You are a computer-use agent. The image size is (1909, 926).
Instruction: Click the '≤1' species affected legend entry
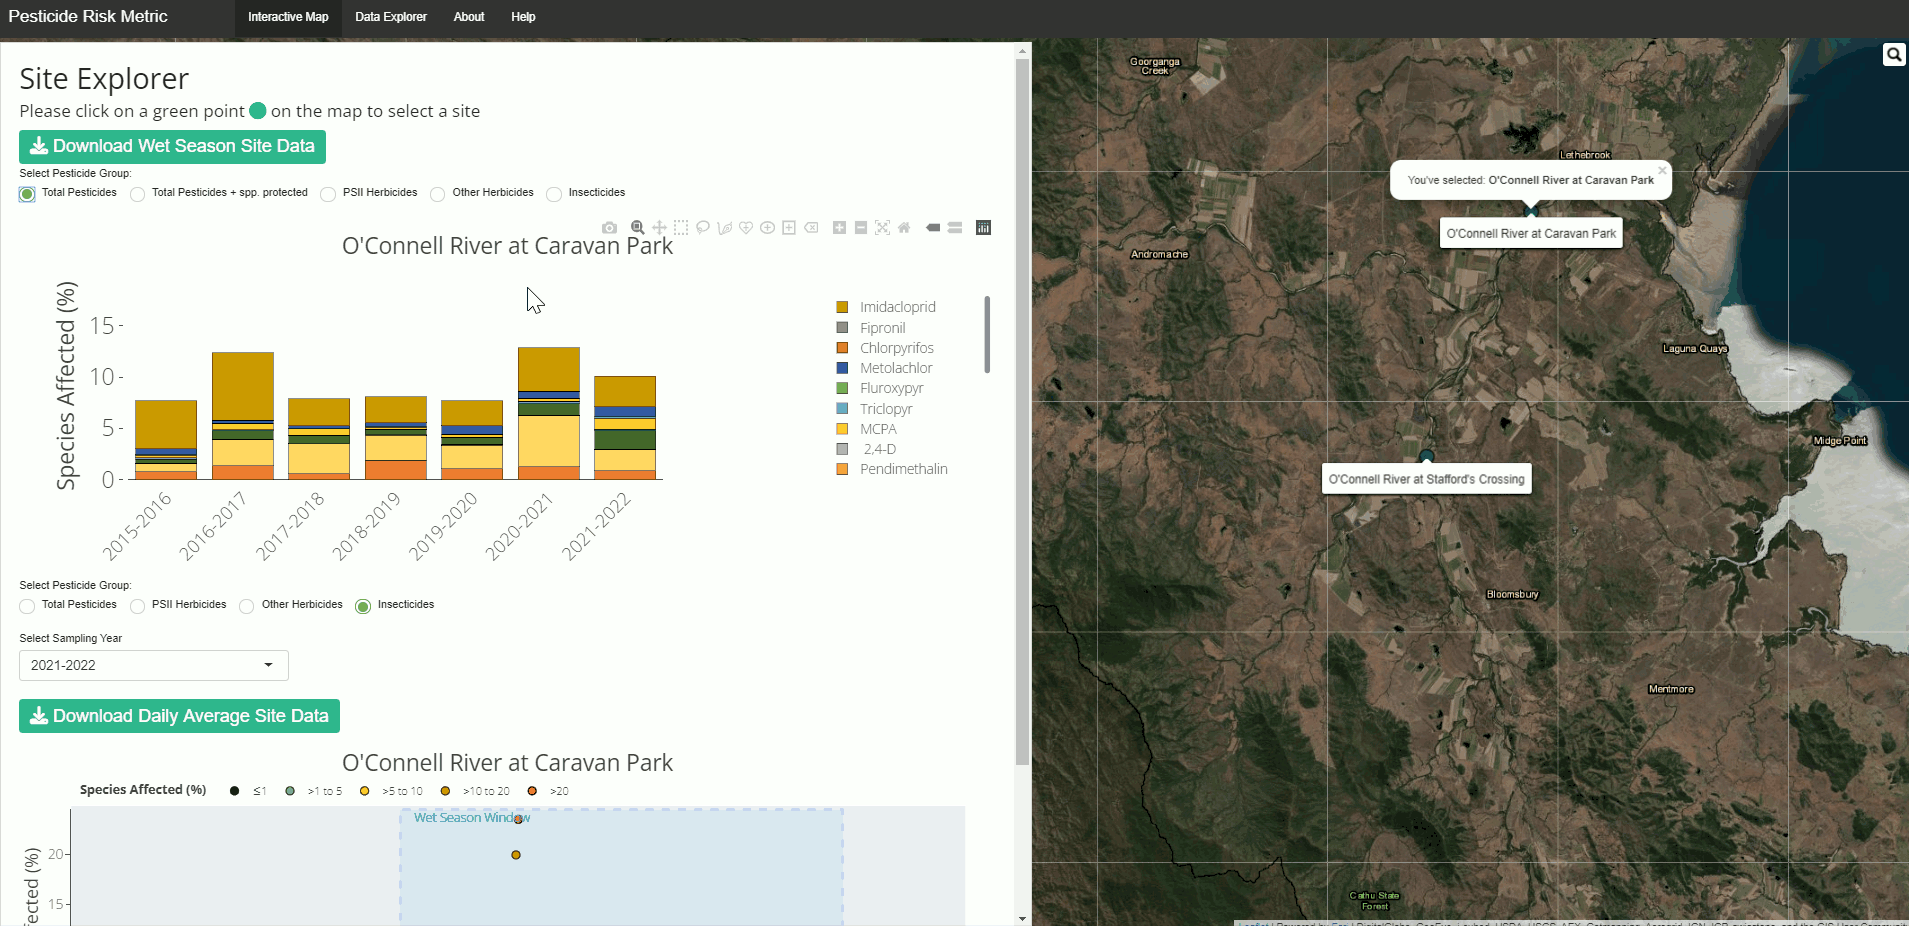click(259, 791)
